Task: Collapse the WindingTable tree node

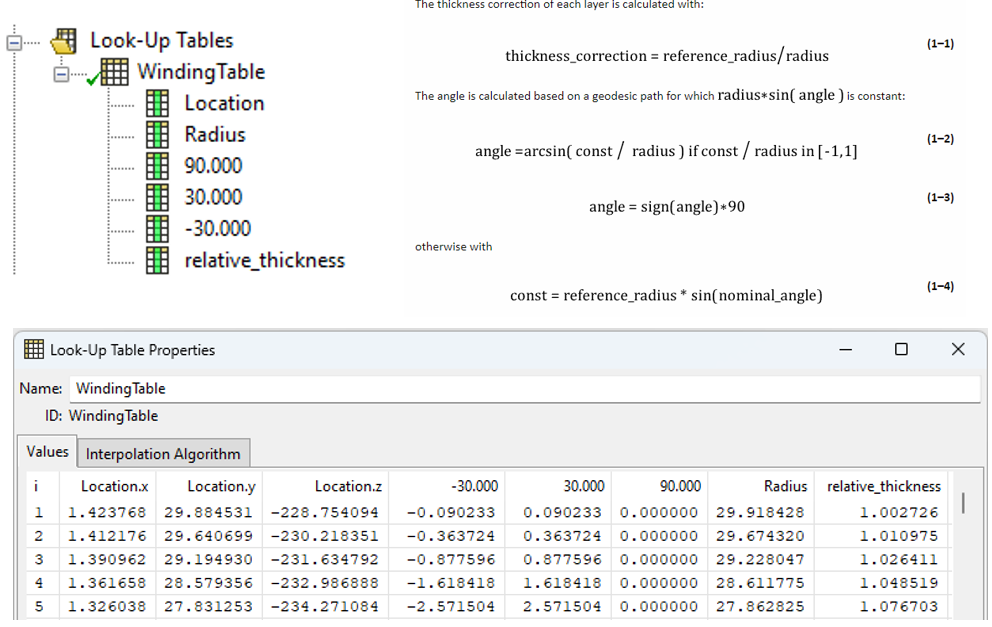Action: pos(63,74)
